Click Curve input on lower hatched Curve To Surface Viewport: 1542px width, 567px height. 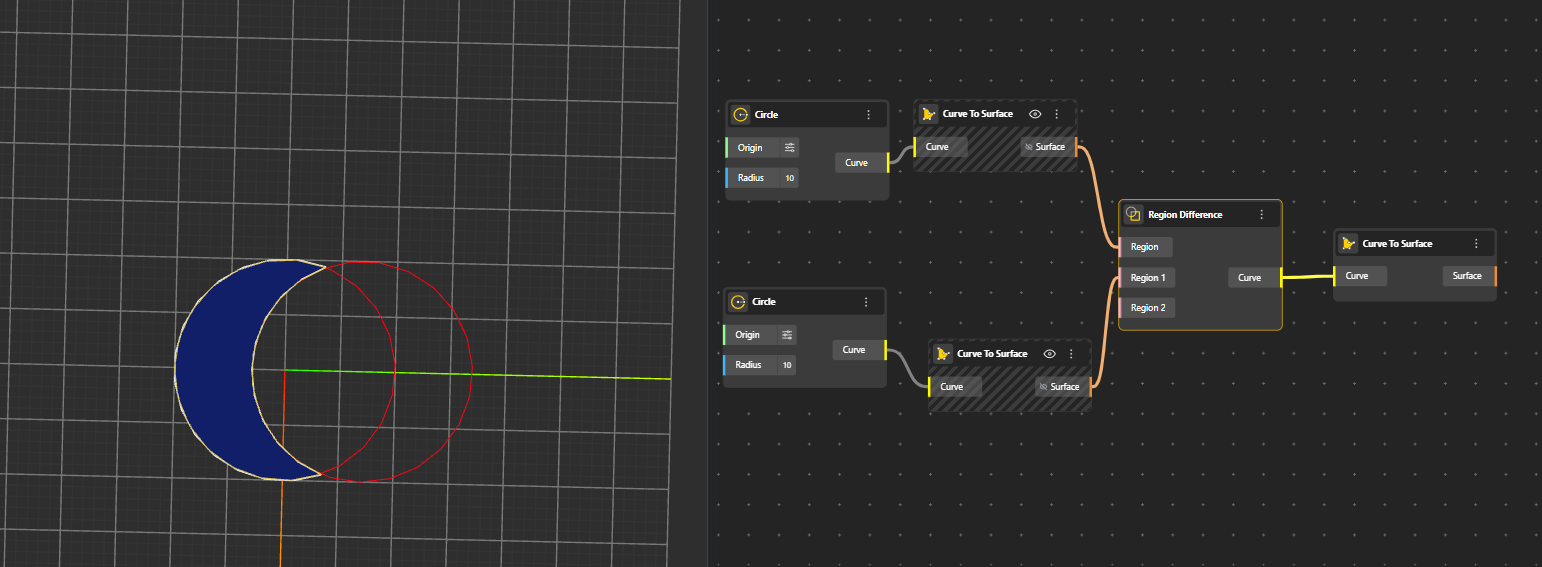click(x=955, y=387)
